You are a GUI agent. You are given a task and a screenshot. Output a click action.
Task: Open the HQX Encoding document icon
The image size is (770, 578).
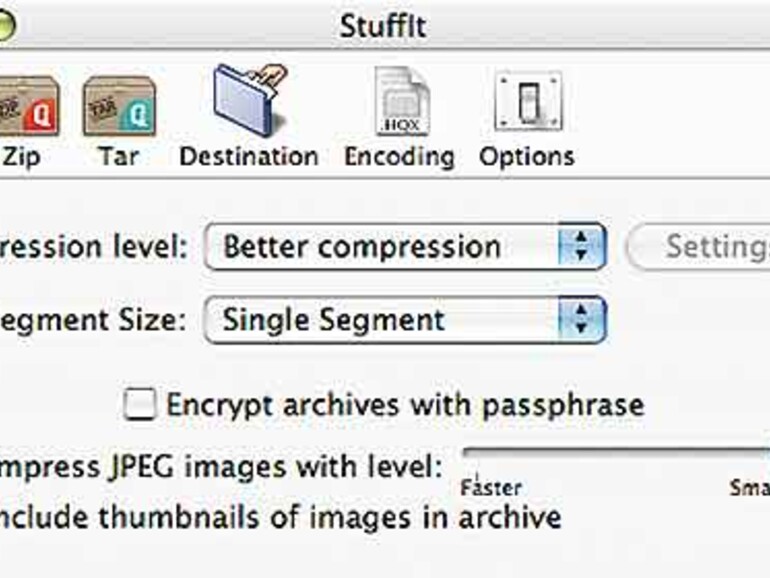click(400, 102)
